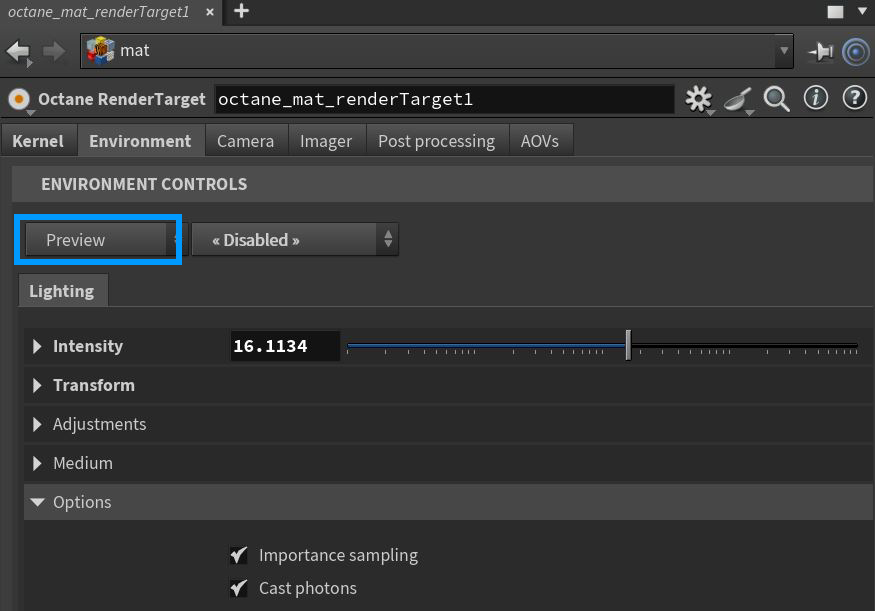Viewport: 875px width, 611px height.
Task: Click the forward navigation arrow
Action: coord(54,51)
